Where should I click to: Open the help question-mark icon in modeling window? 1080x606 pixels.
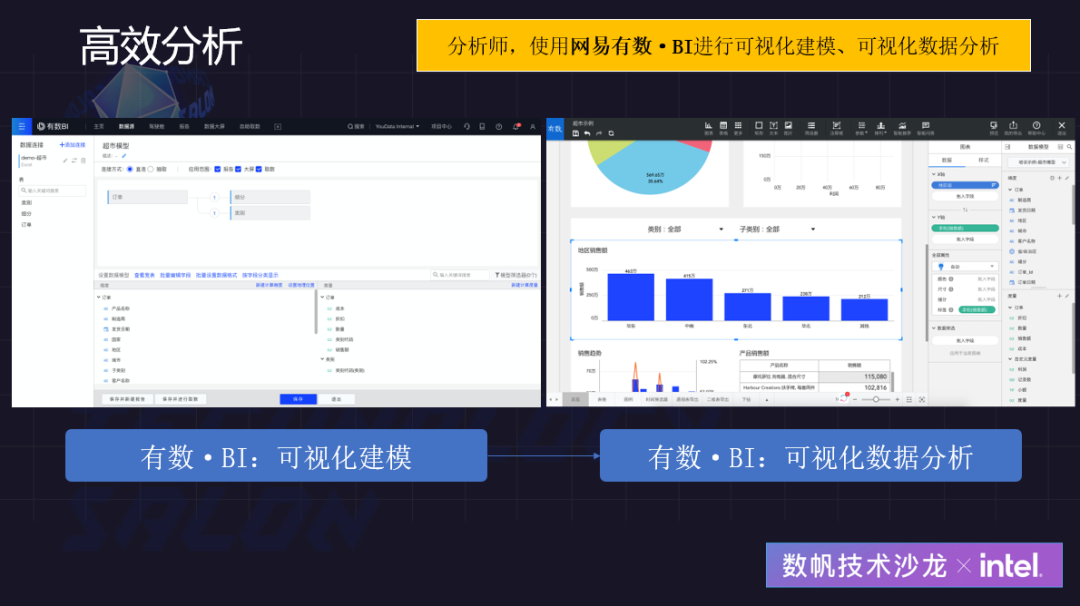pos(499,127)
